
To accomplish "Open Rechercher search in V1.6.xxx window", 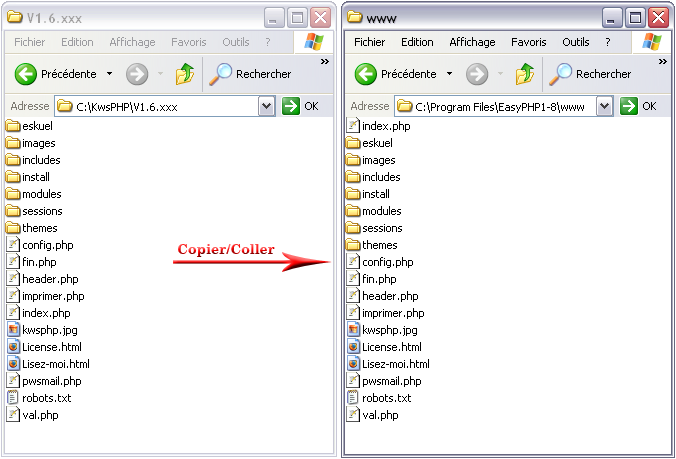I will [x=250, y=74].
